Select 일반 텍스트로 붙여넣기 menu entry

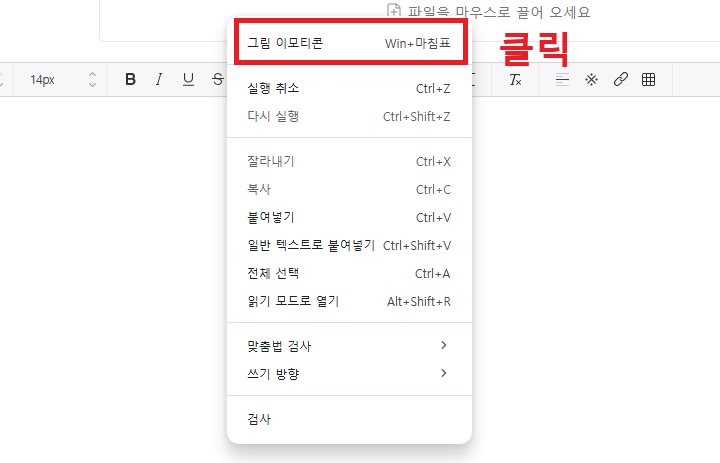click(349, 245)
